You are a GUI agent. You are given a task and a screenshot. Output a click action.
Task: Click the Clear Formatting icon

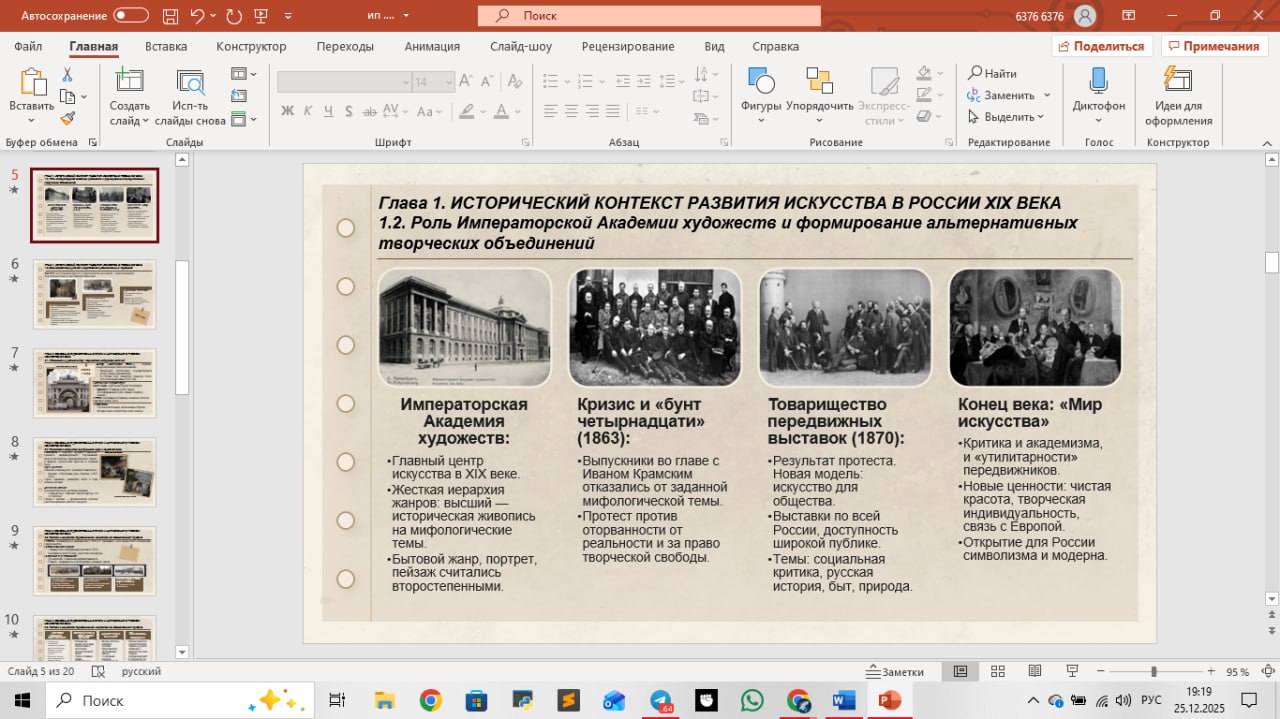514,82
